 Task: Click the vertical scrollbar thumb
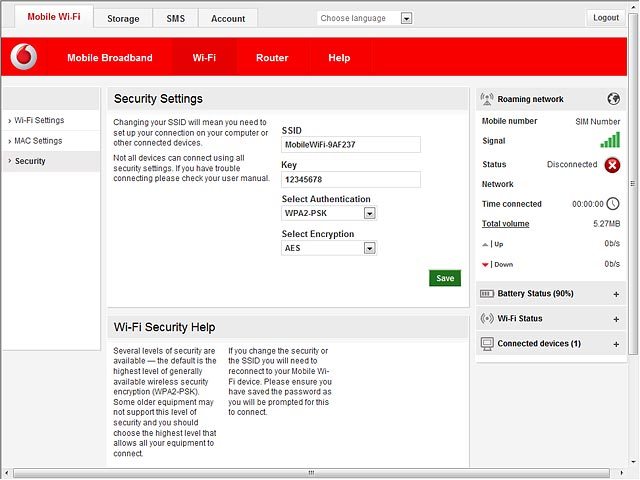pos(633,184)
